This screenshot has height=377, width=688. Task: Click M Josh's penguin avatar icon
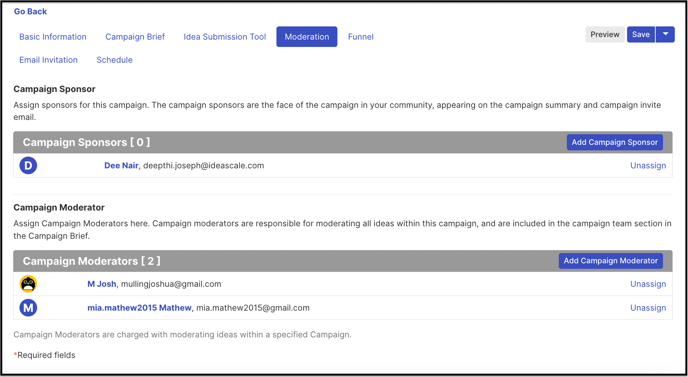pyautogui.click(x=28, y=284)
